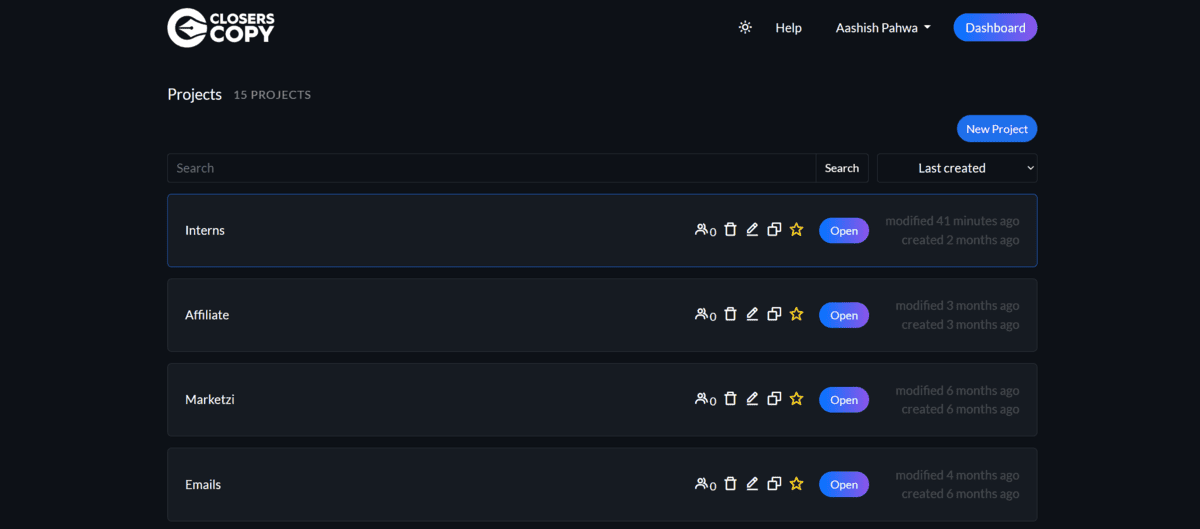Edit the Emails project name with pencil icon
This screenshot has height=529, width=1200.
pyautogui.click(x=752, y=484)
